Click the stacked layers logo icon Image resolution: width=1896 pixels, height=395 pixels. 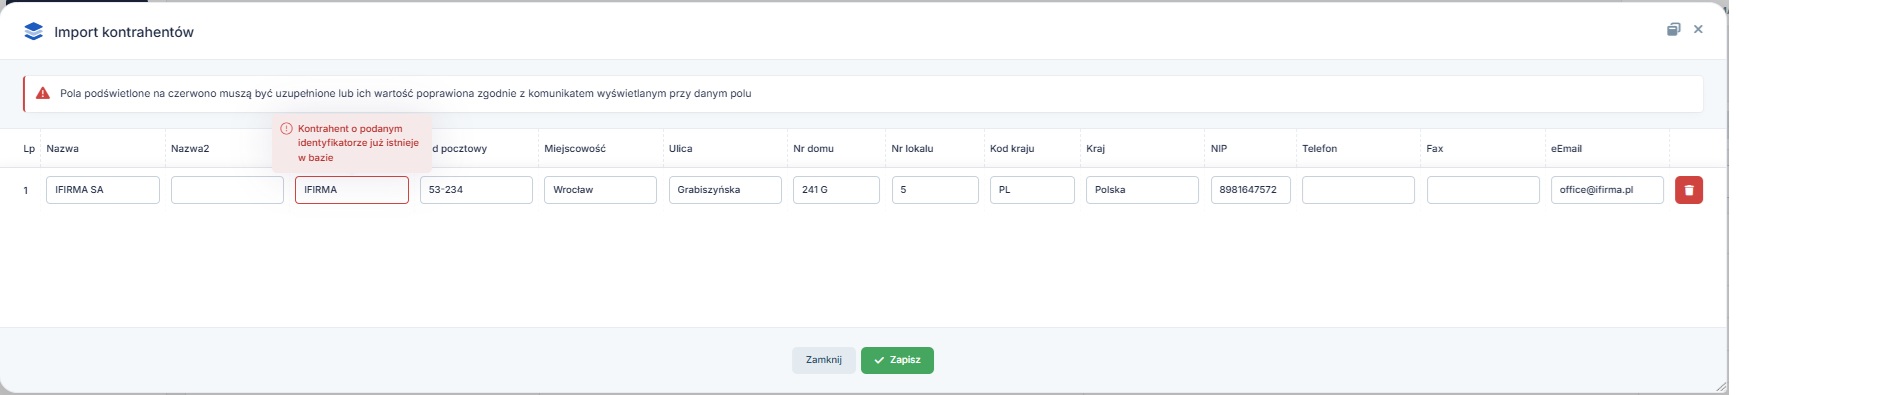(33, 32)
